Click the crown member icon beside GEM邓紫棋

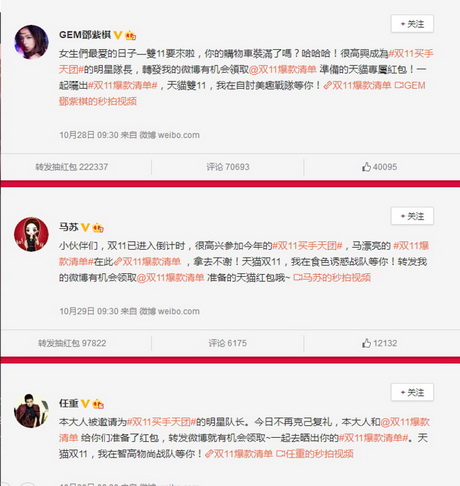click(130, 35)
